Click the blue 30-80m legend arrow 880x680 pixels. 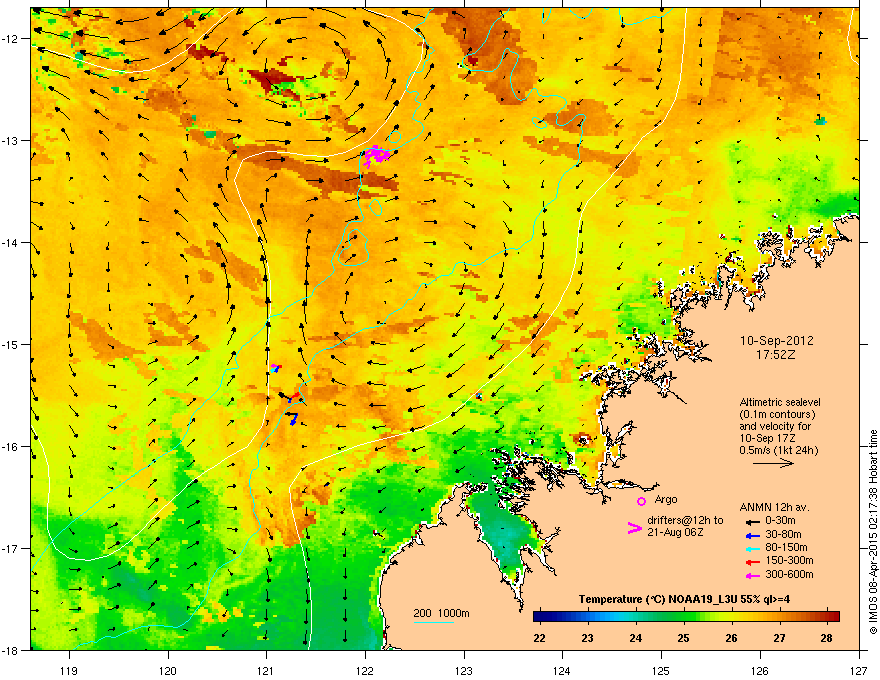pos(752,536)
